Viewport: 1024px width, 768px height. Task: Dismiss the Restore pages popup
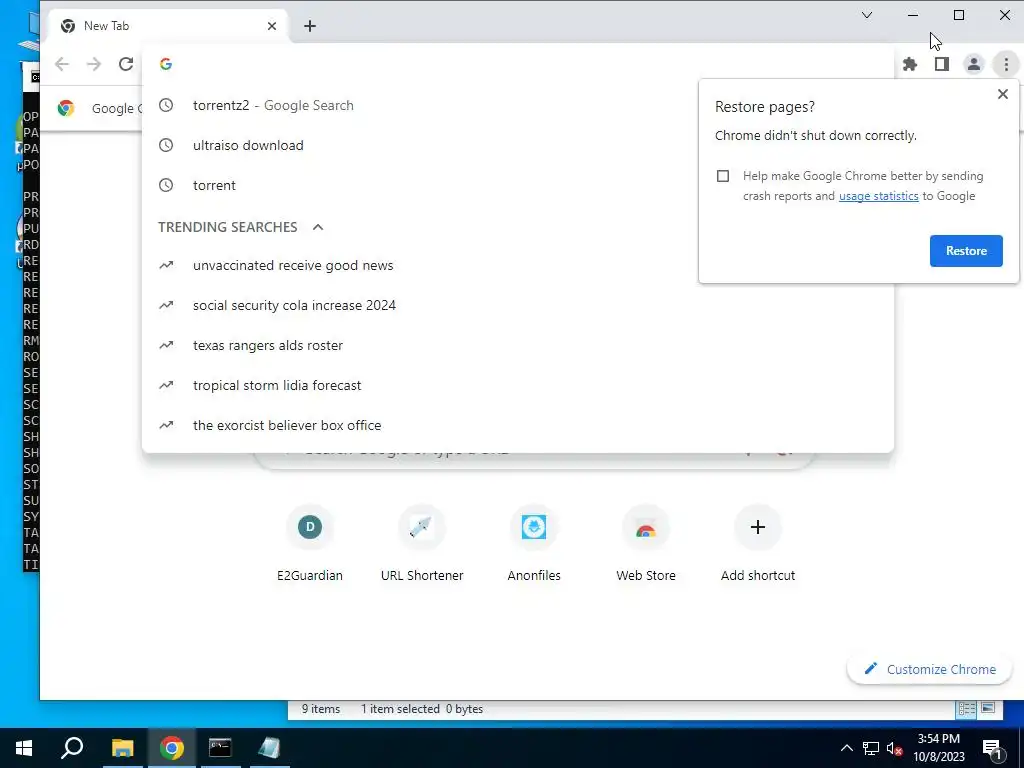point(1003,94)
